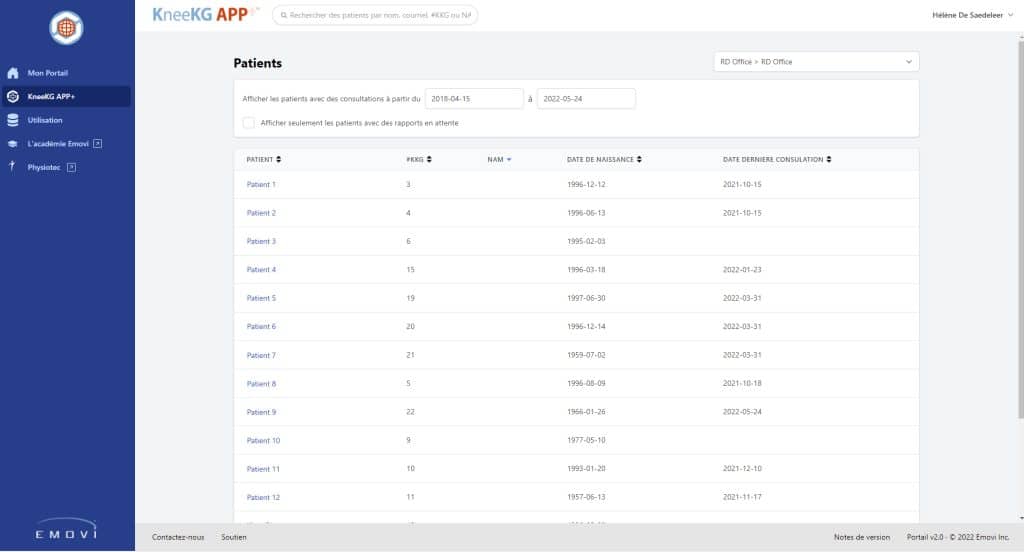Click the KneeKG APP logo in header
The height and width of the screenshot is (552, 1024).
[x=205, y=15]
